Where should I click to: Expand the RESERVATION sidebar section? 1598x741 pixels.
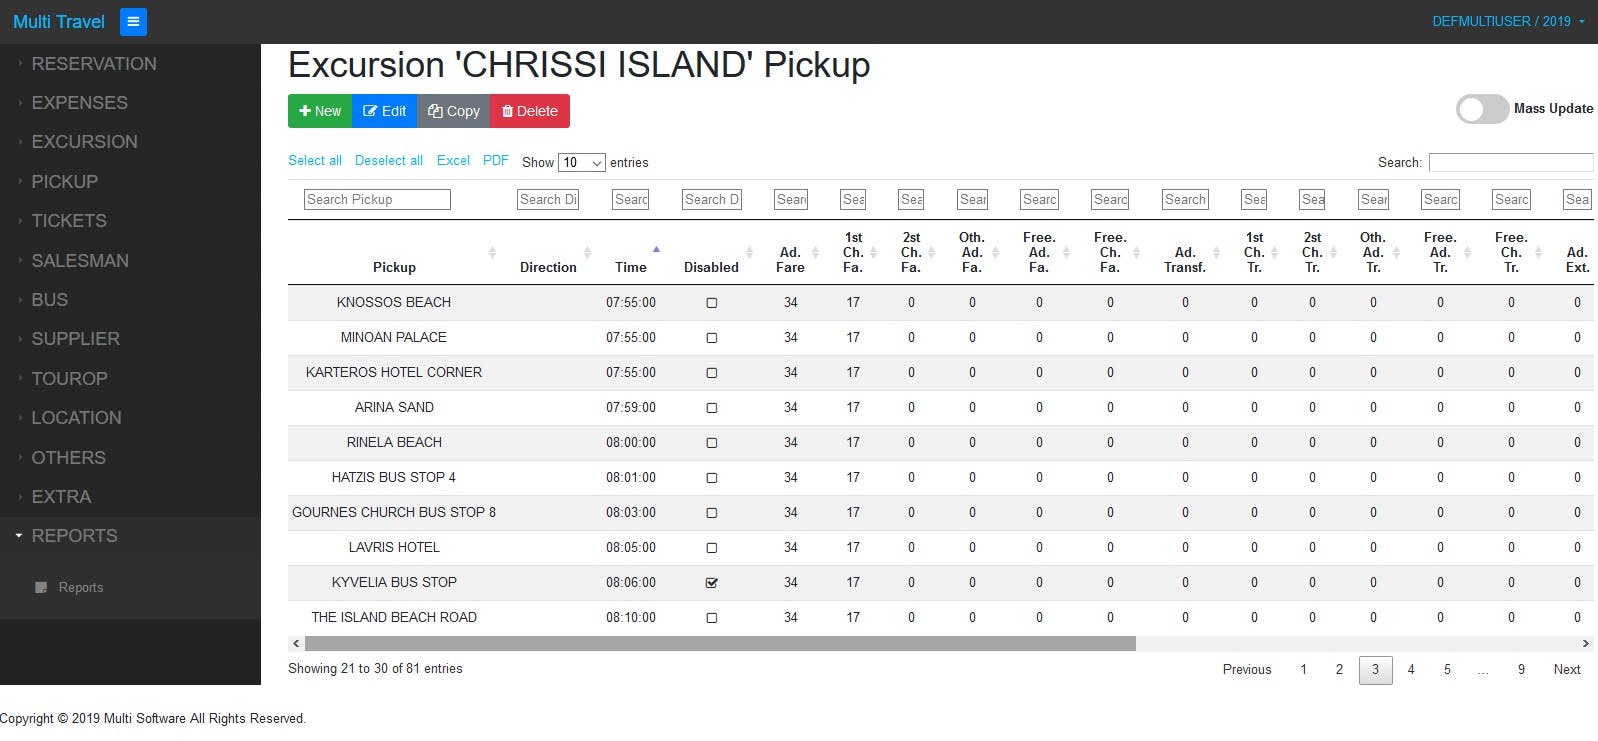point(94,64)
